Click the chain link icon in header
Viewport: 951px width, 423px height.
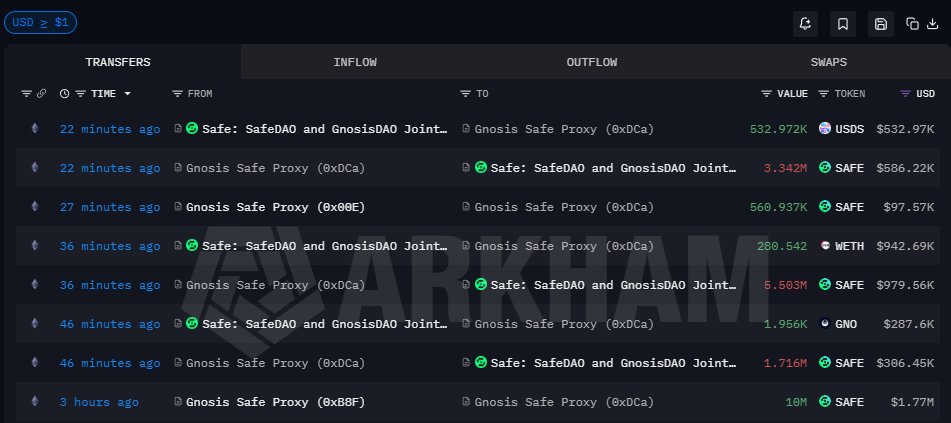point(41,94)
